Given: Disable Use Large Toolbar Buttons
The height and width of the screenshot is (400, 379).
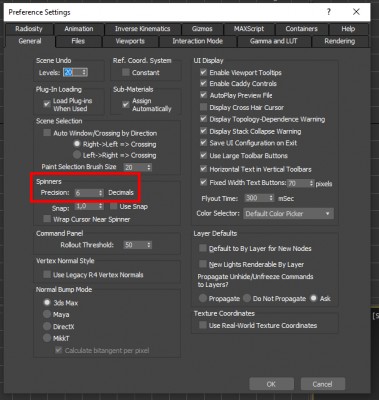Looking at the screenshot, I should pos(203,155).
